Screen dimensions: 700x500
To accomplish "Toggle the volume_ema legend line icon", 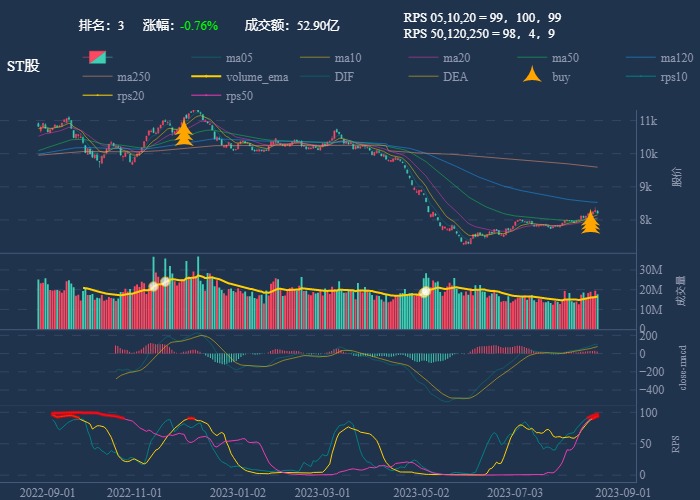I will [204, 77].
